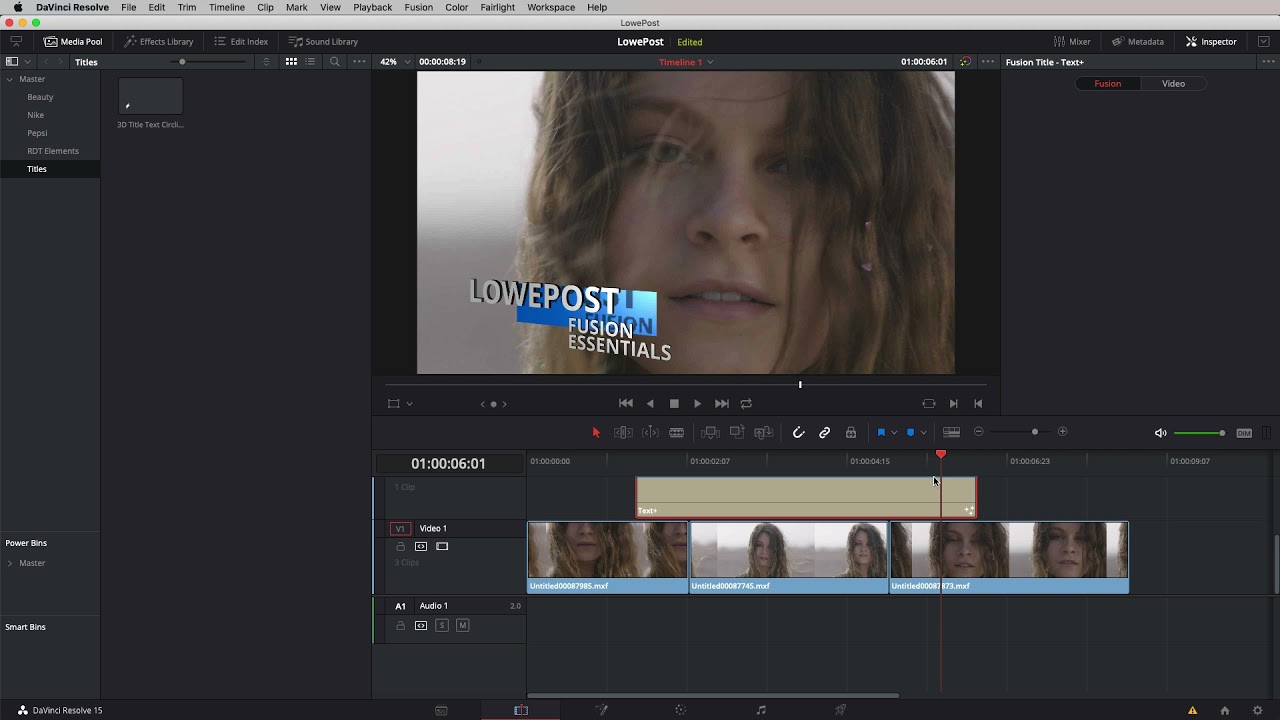The image size is (1280, 720).
Task: Toggle Linked Selection chain icon
Action: (825, 432)
